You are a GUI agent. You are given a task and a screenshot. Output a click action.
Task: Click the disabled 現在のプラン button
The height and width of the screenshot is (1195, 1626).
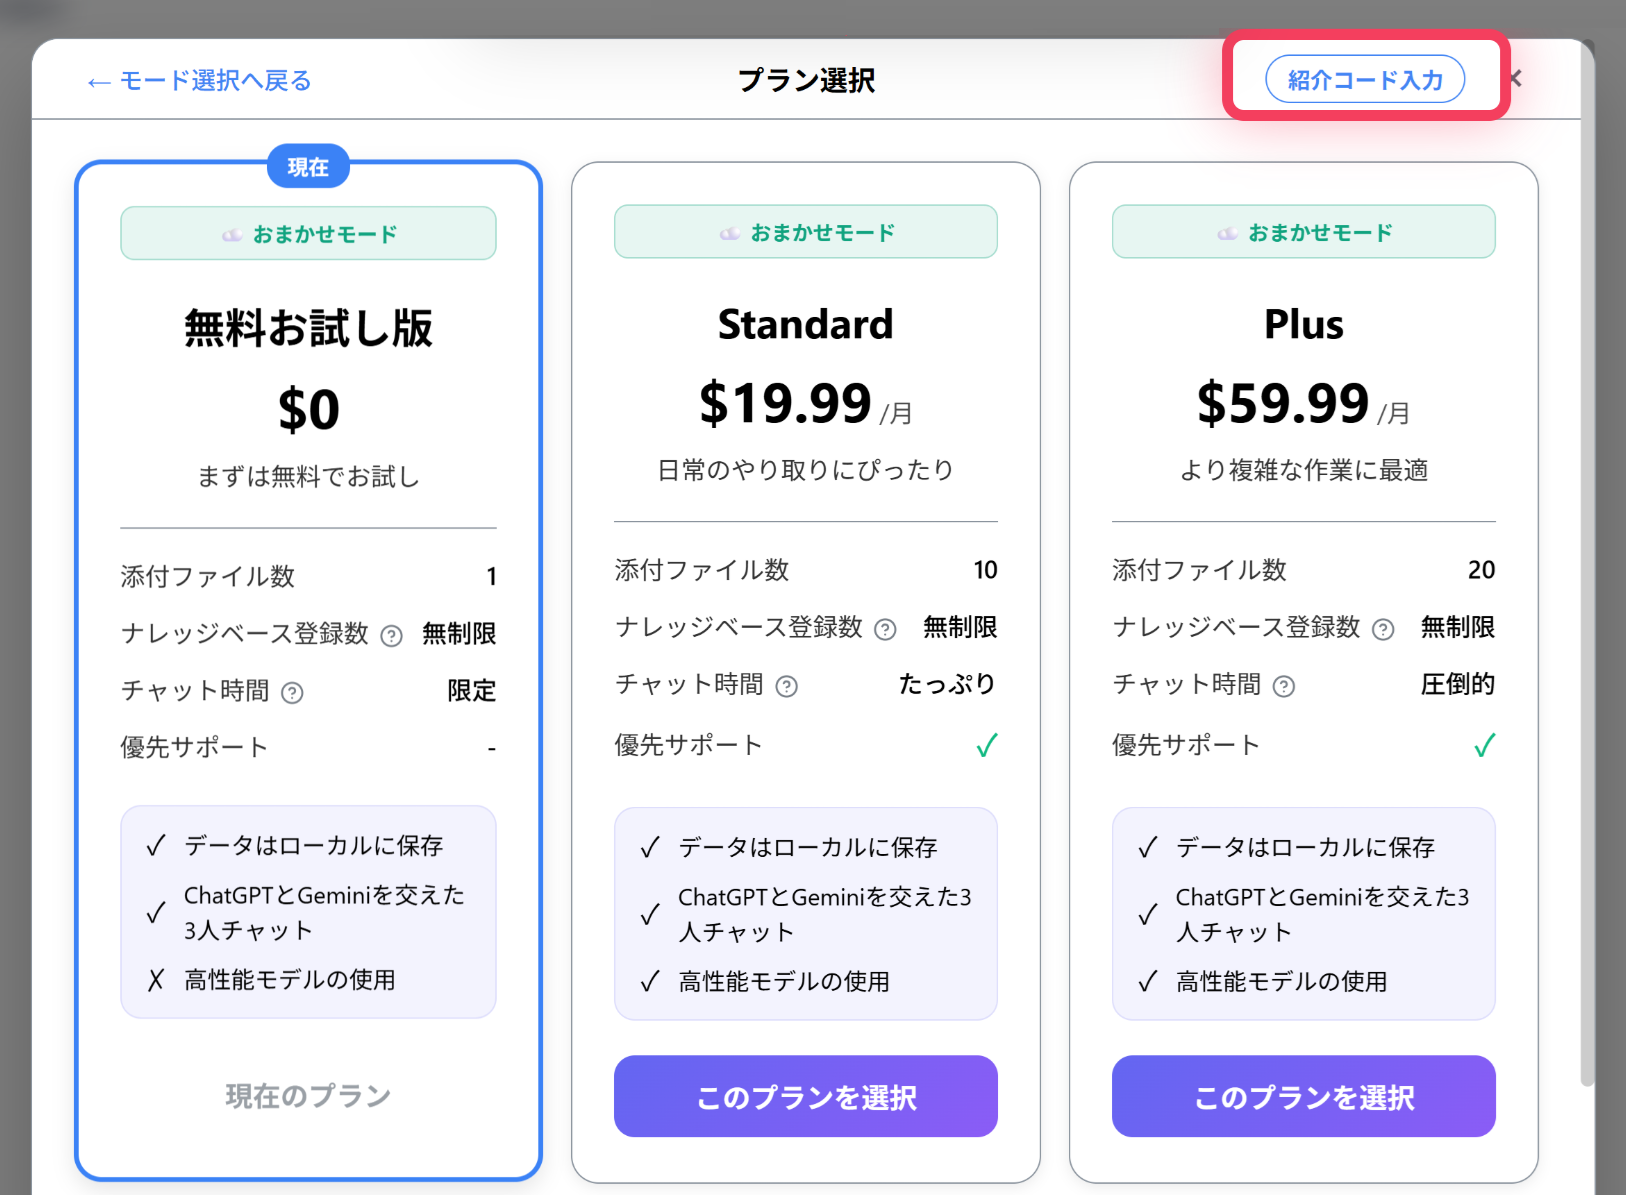coord(308,1095)
